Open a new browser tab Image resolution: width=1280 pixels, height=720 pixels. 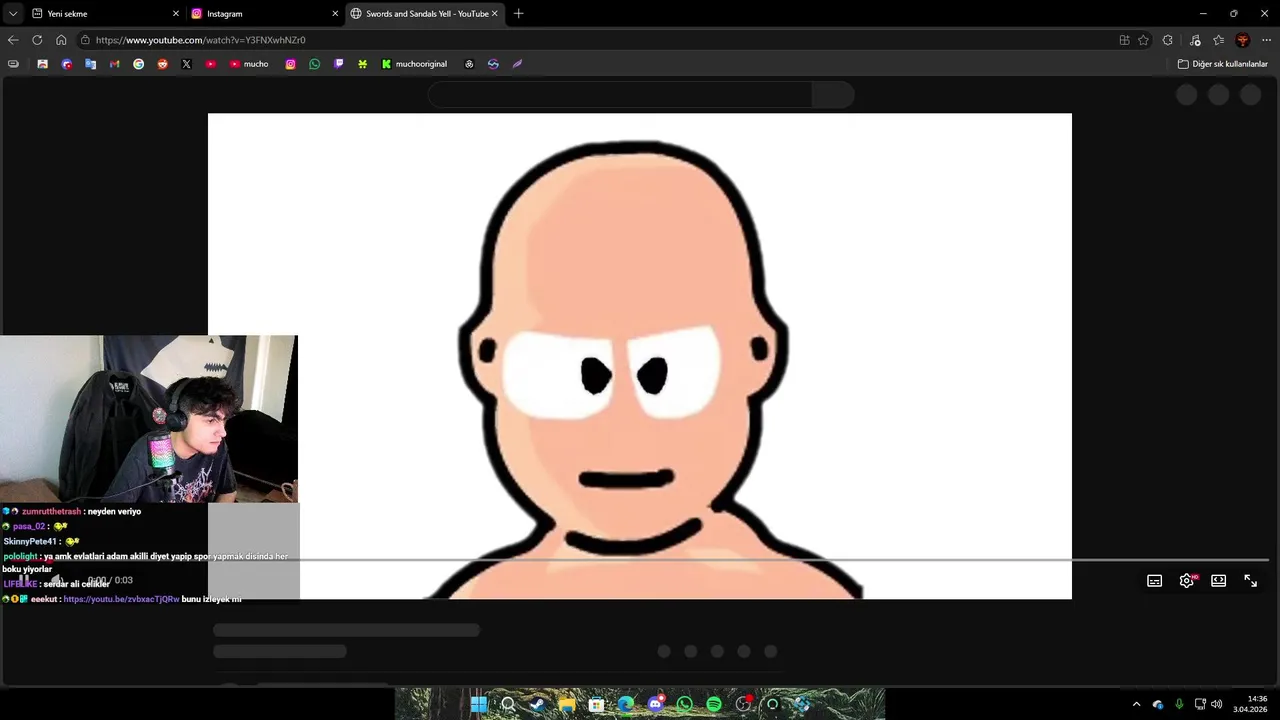[518, 14]
